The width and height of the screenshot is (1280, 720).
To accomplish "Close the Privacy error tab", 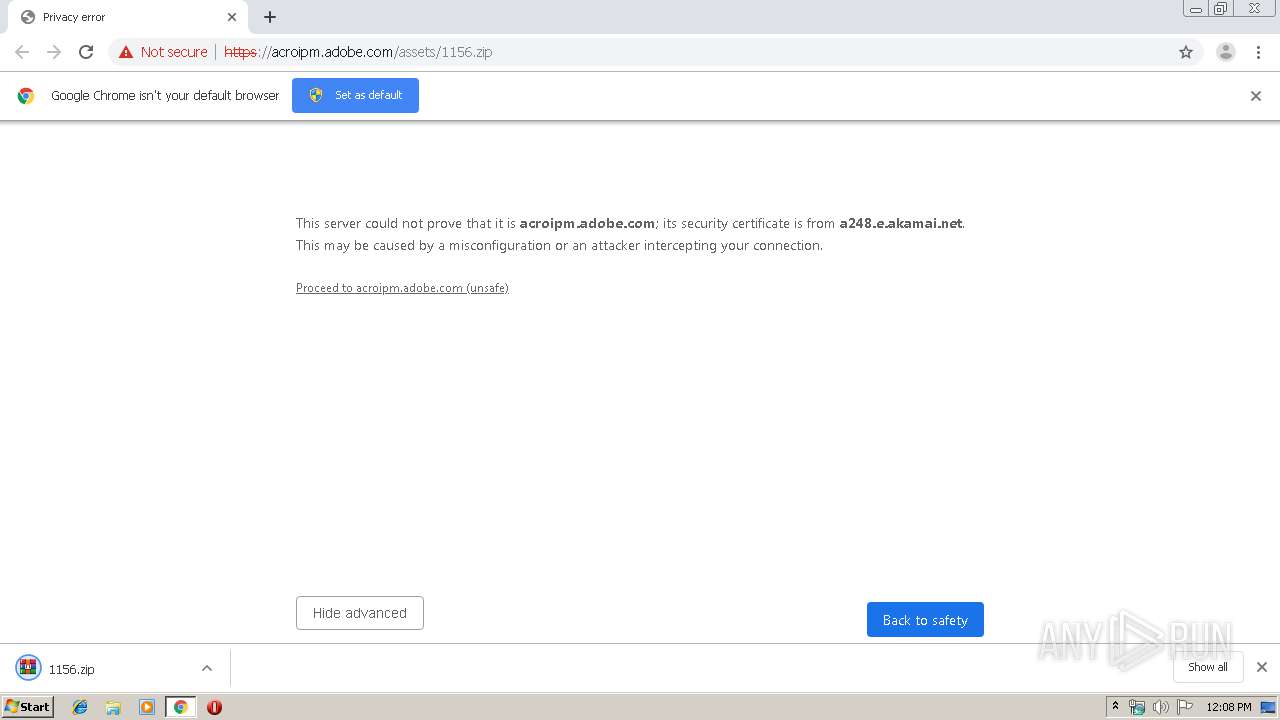I will 232,17.
